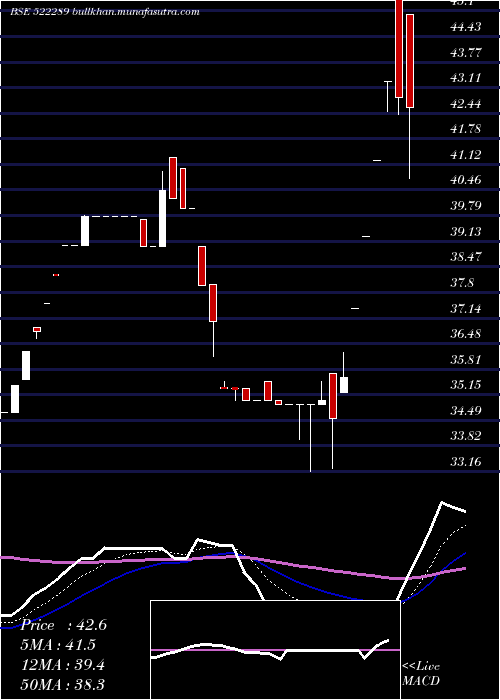Click the 50MA : 38.3 readout

[x=63, y=685]
